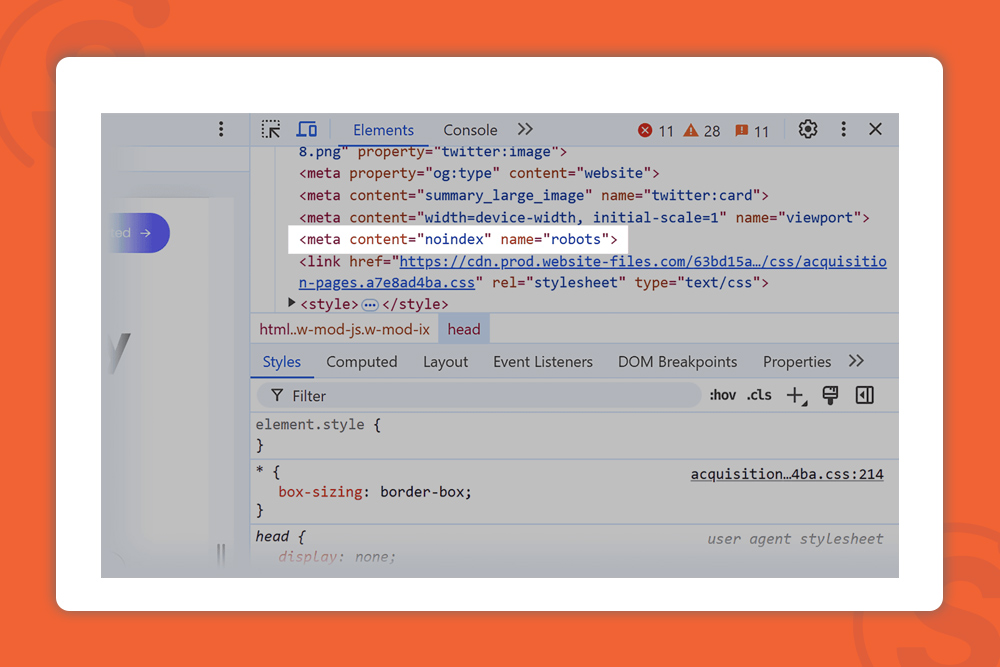Viewport: 1000px width, 667px height.
Task: Toggle the :hov element state panel
Action: 723,395
